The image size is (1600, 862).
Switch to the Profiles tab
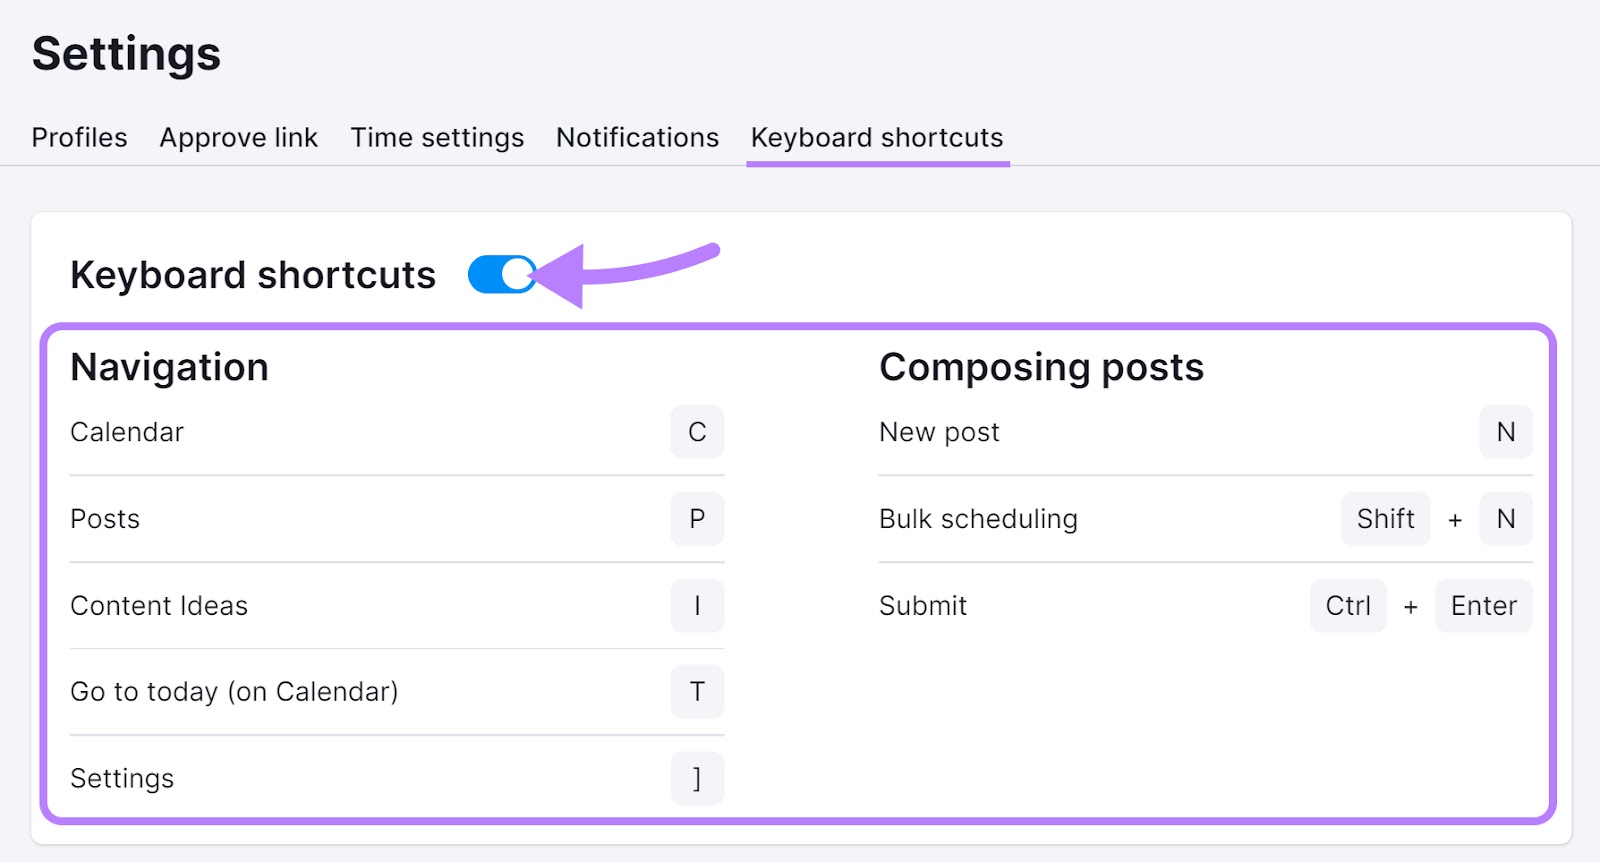point(79,137)
